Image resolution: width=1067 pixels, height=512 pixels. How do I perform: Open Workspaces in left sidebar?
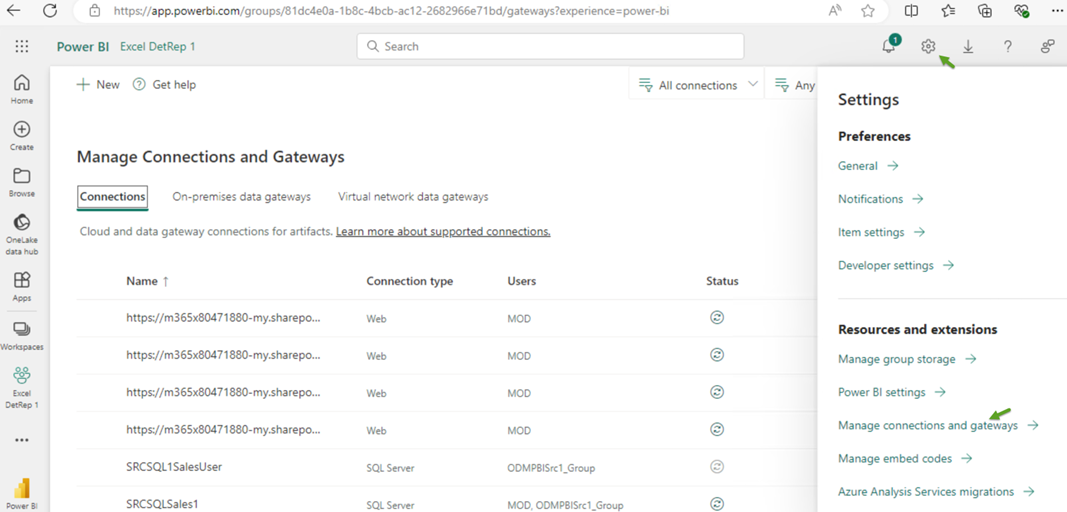(22, 336)
